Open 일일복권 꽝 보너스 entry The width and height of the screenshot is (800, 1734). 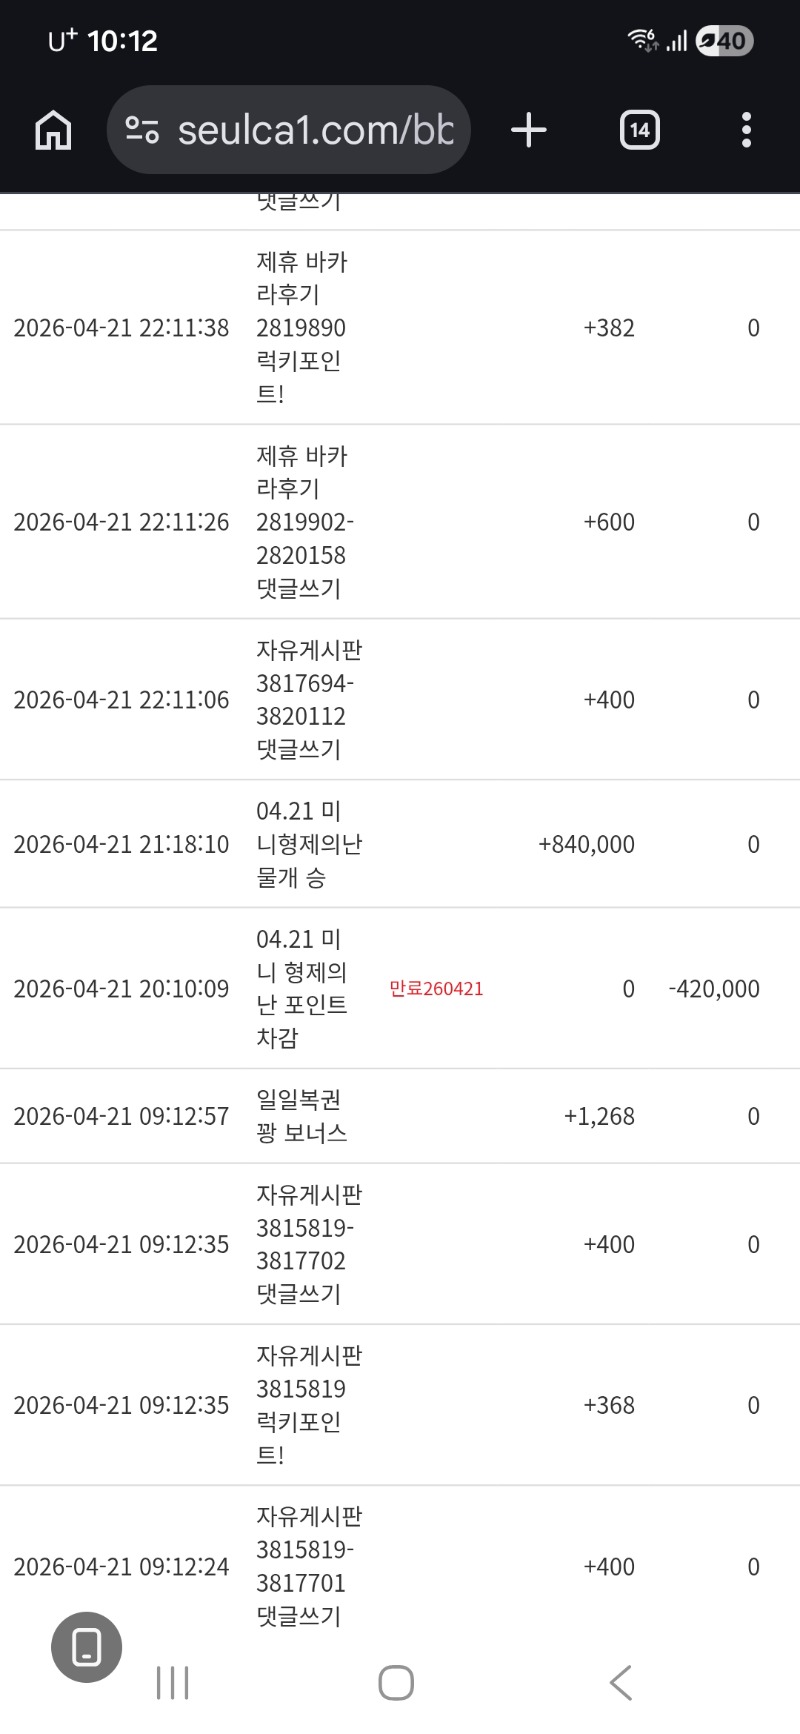(x=301, y=1116)
